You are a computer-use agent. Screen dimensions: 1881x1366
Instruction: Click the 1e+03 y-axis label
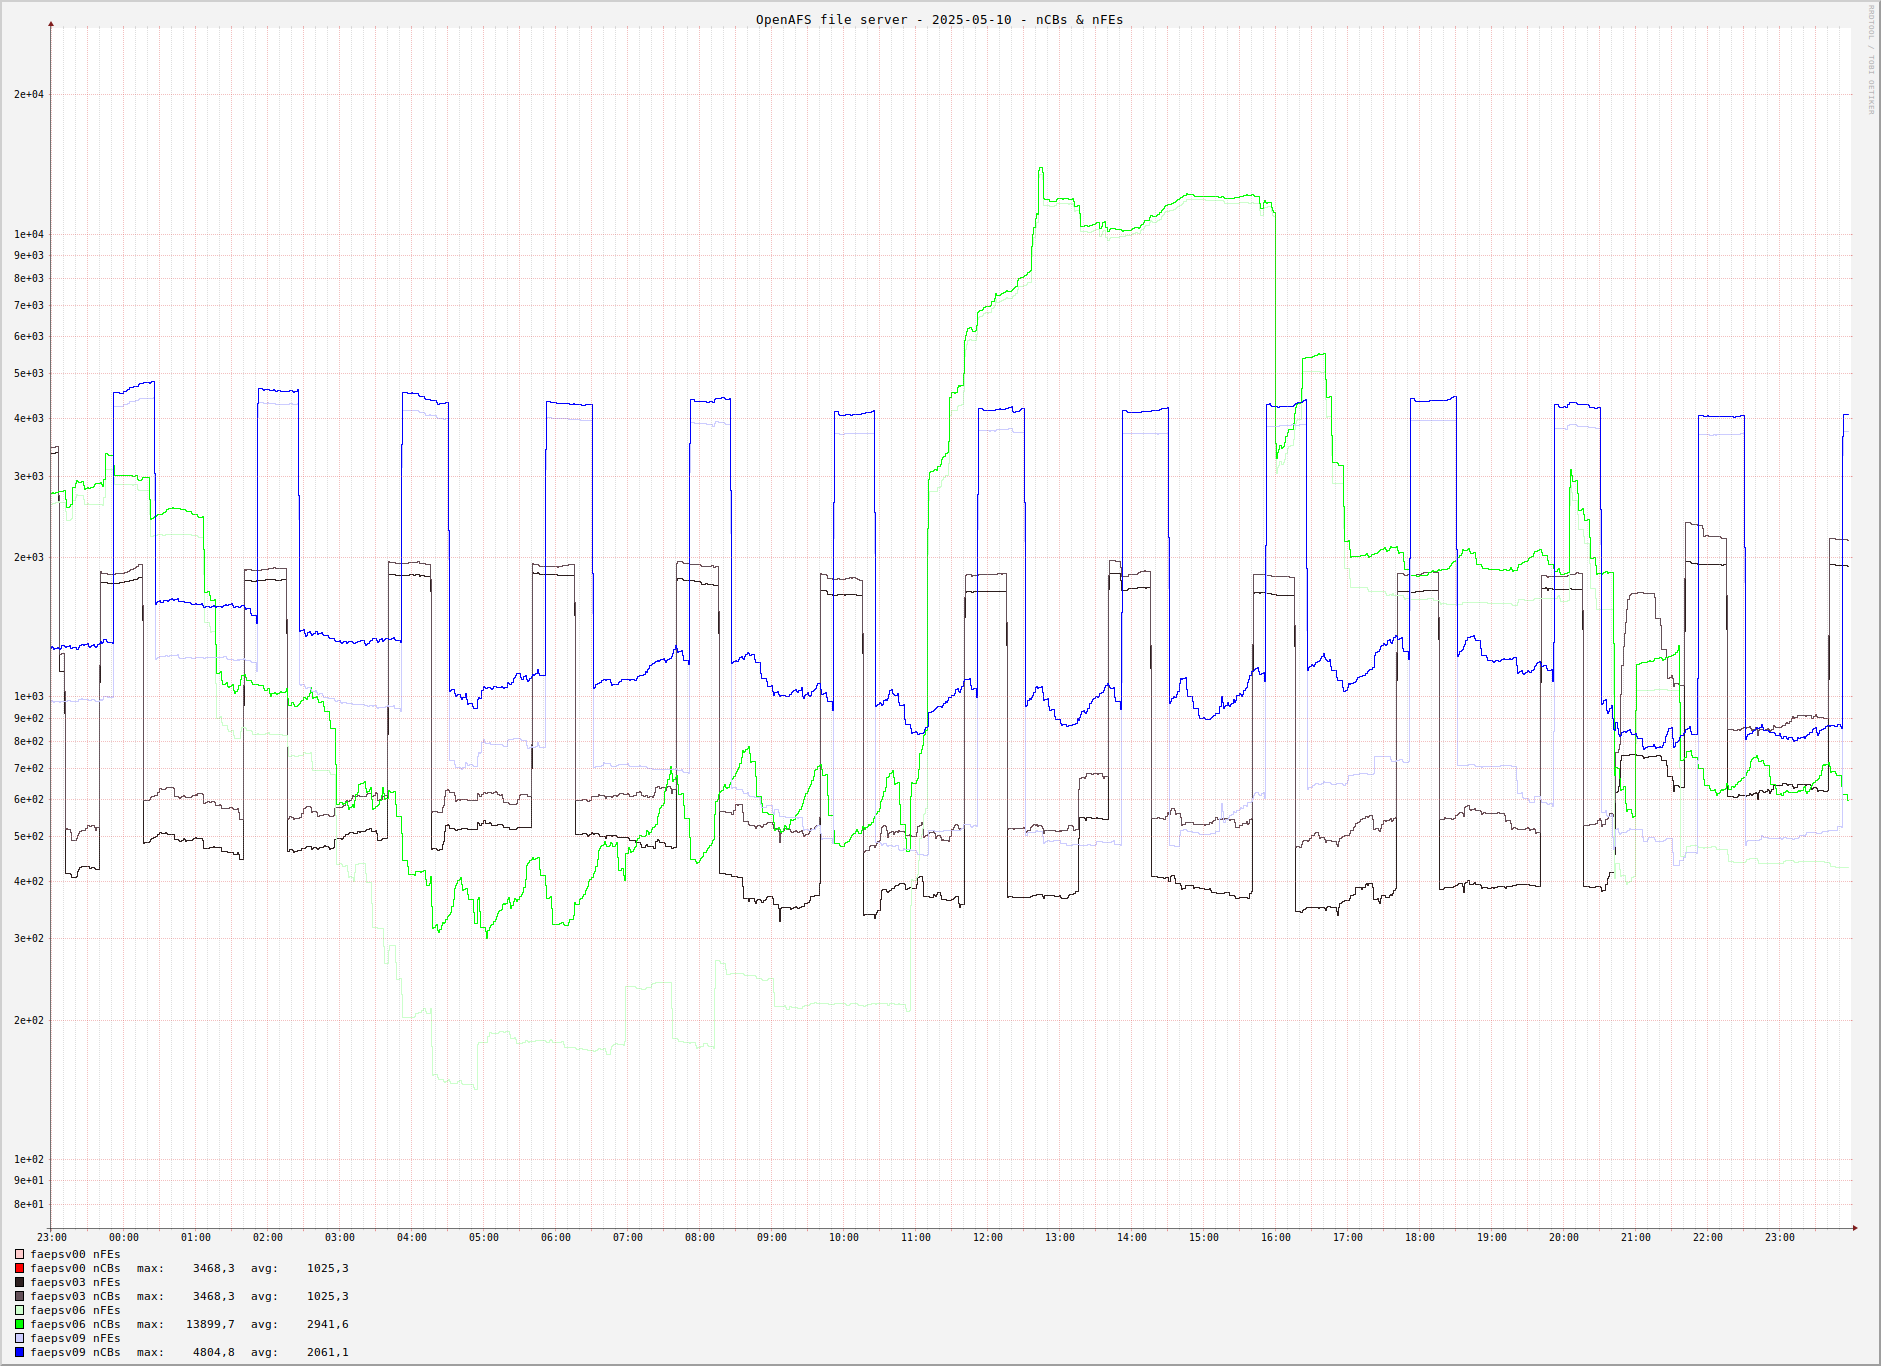point(29,696)
